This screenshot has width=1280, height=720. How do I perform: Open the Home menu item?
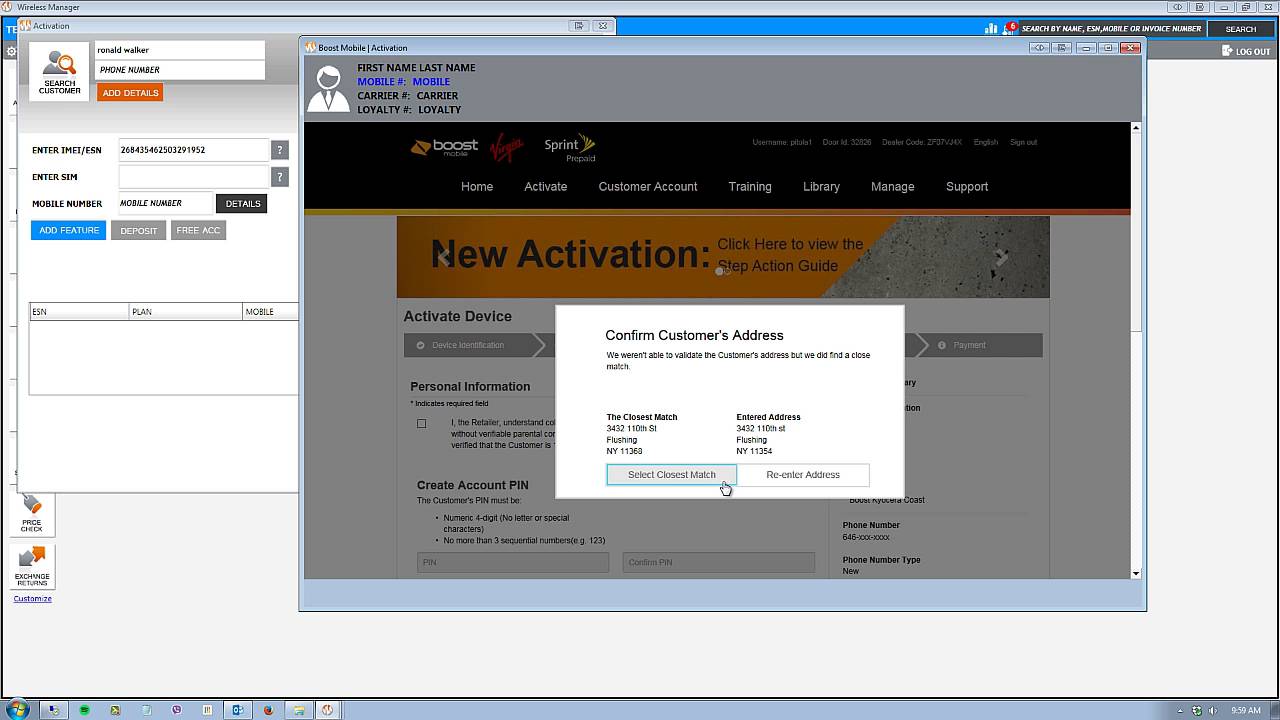point(477,187)
